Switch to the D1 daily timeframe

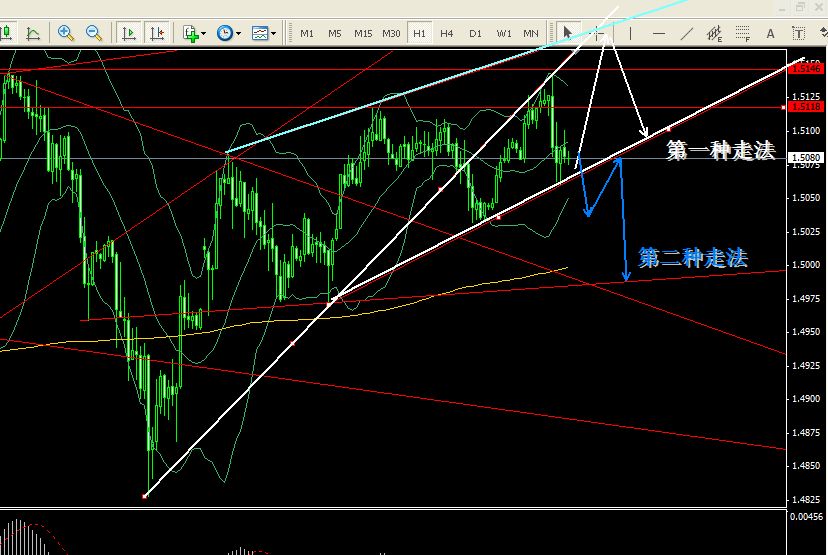(x=475, y=33)
